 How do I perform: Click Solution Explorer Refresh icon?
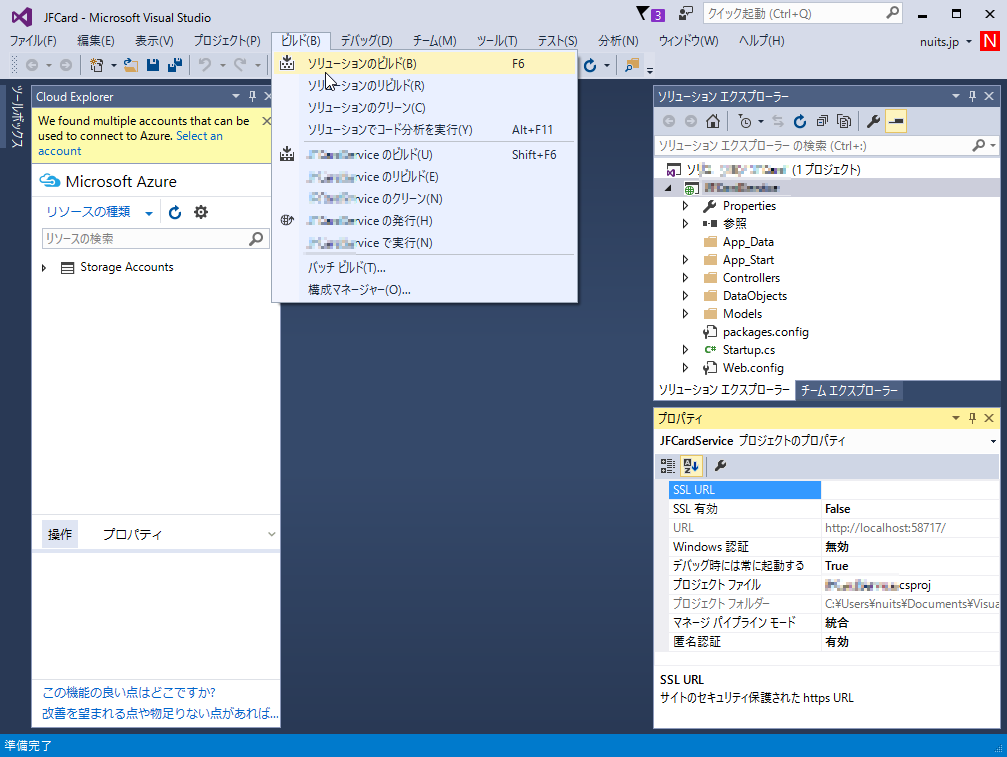[800, 121]
